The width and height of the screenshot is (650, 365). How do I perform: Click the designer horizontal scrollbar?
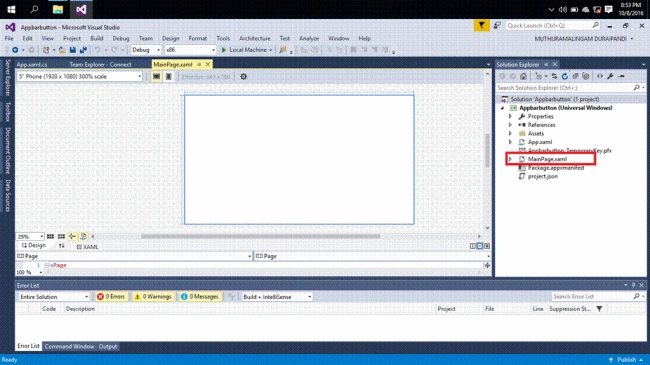click(x=260, y=236)
